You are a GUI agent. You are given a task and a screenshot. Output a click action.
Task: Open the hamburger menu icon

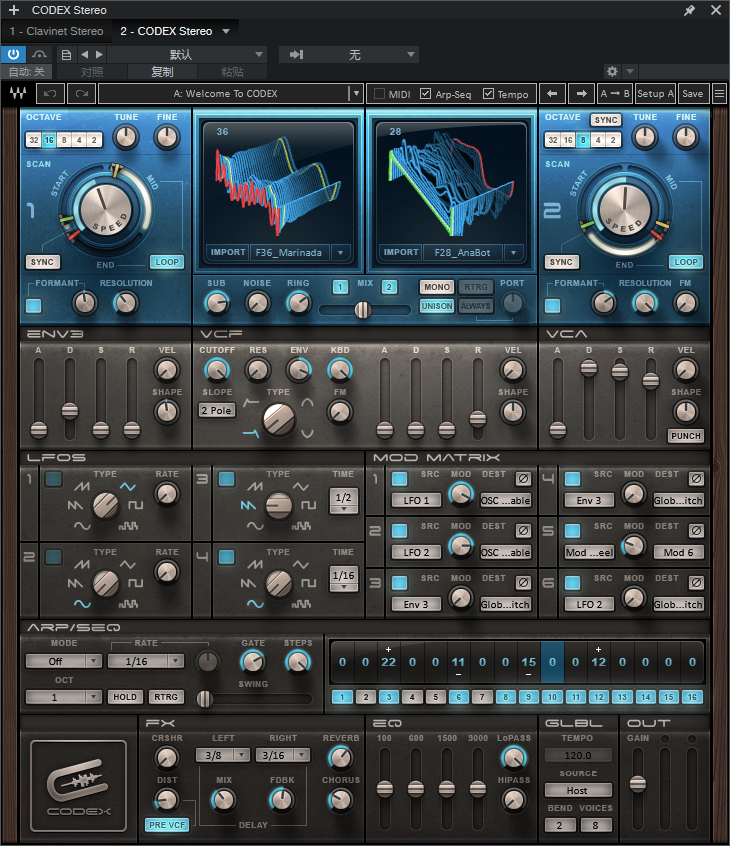[x=719, y=93]
